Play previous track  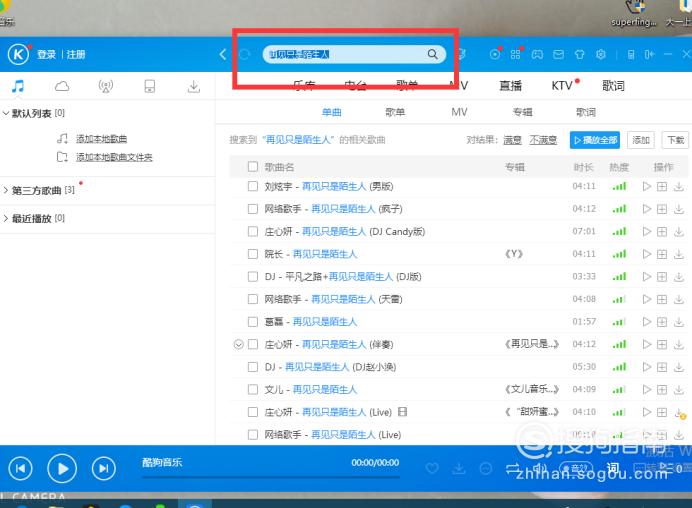click(20, 468)
